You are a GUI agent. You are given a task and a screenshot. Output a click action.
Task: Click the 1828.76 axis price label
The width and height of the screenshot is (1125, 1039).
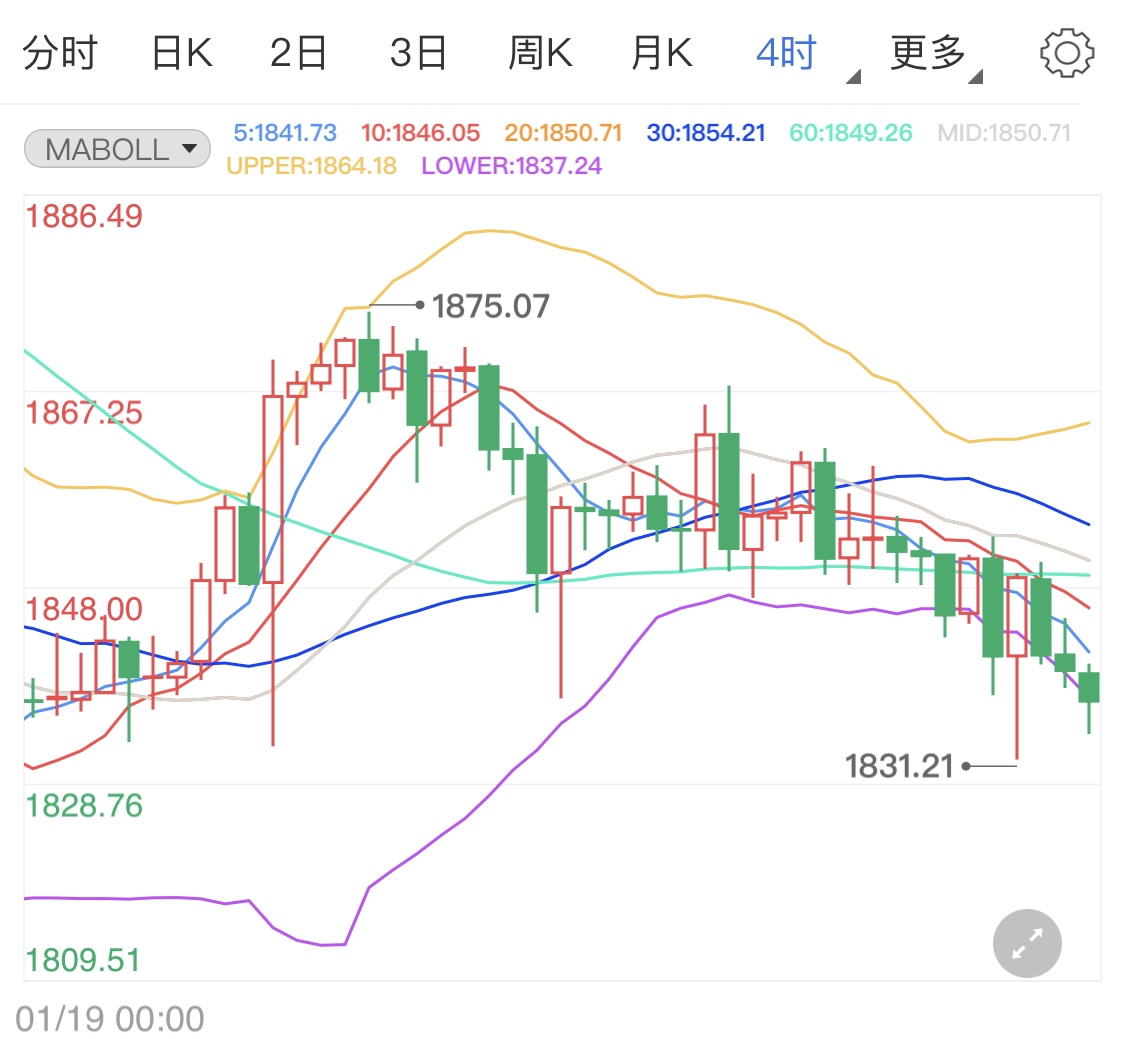[84, 806]
